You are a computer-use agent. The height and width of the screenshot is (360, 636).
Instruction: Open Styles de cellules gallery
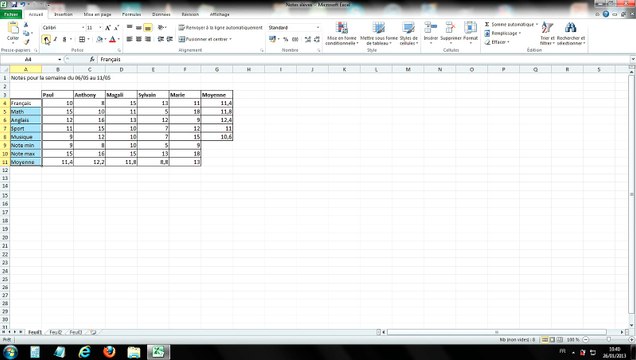point(408,33)
